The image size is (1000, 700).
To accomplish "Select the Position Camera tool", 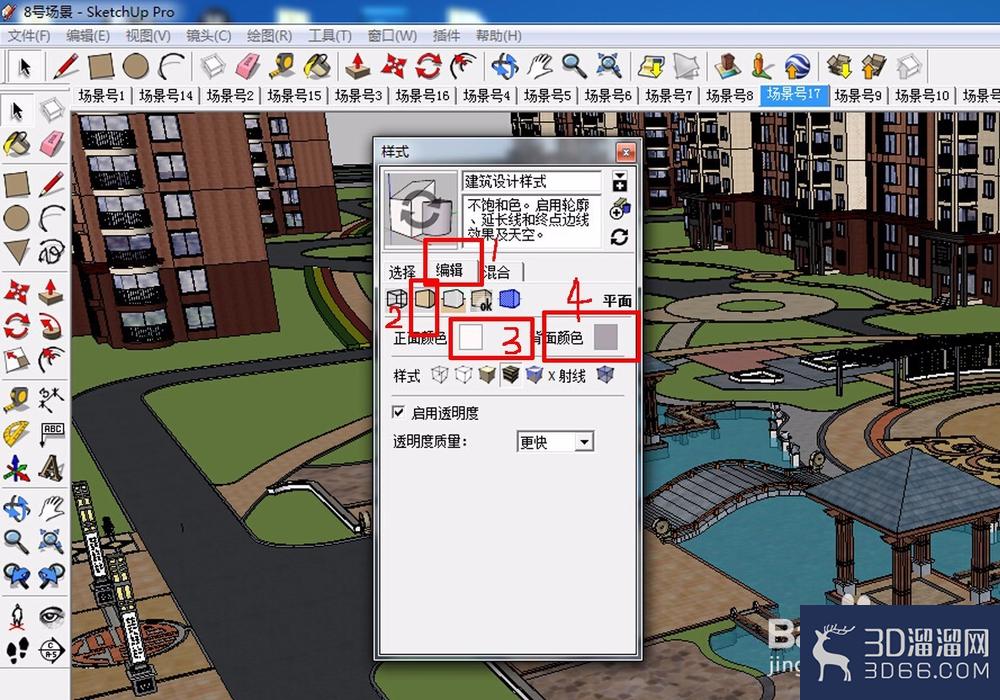I will pyautogui.click(x=17, y=616).
